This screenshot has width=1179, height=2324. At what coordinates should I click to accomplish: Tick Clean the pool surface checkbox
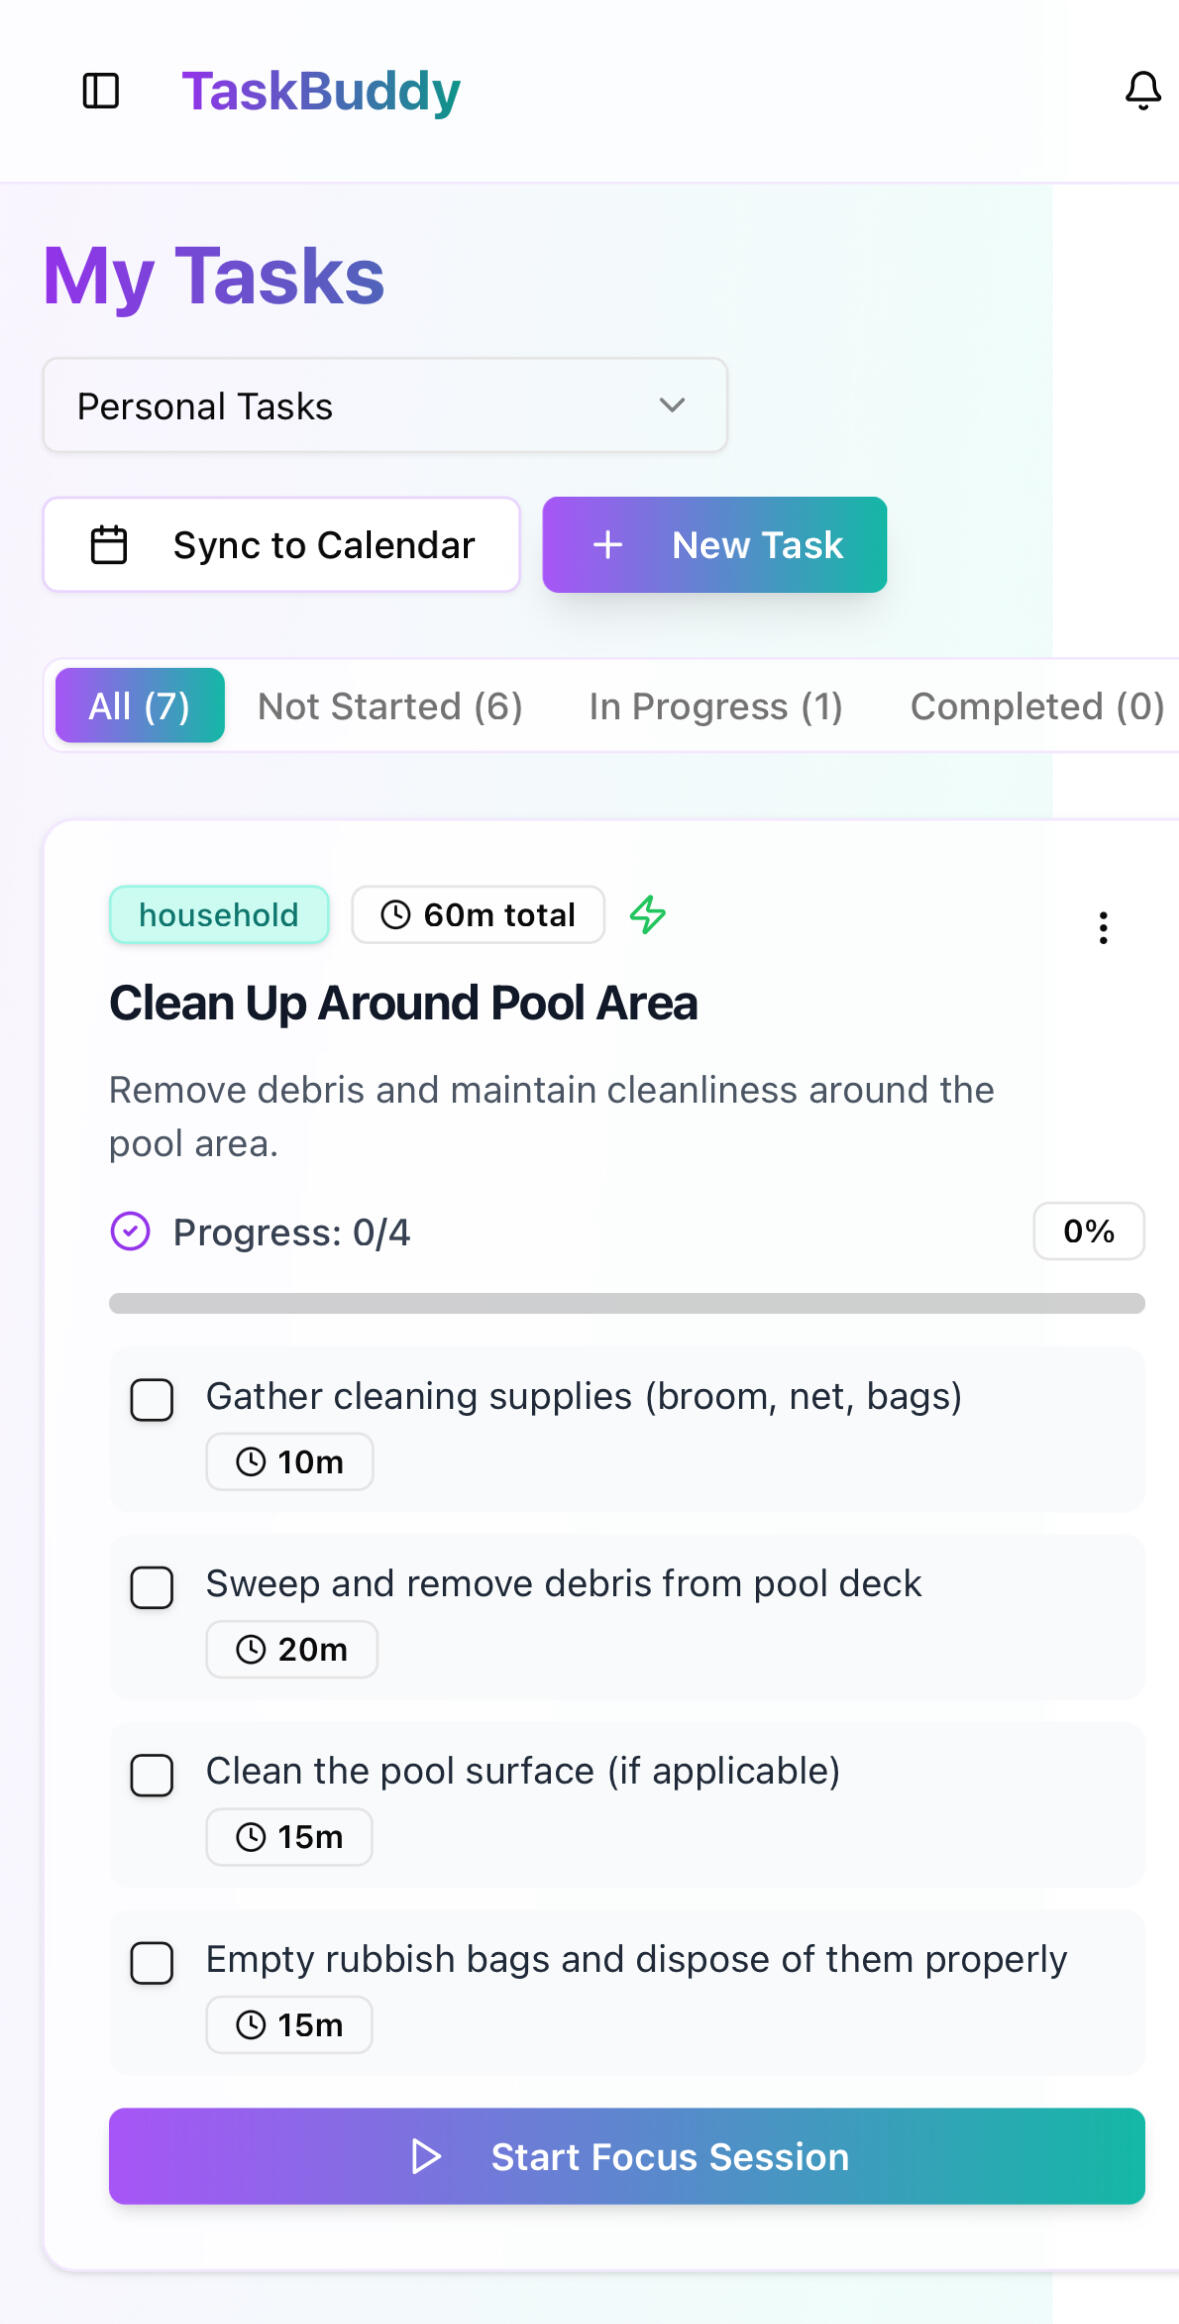coord(152,1775)
